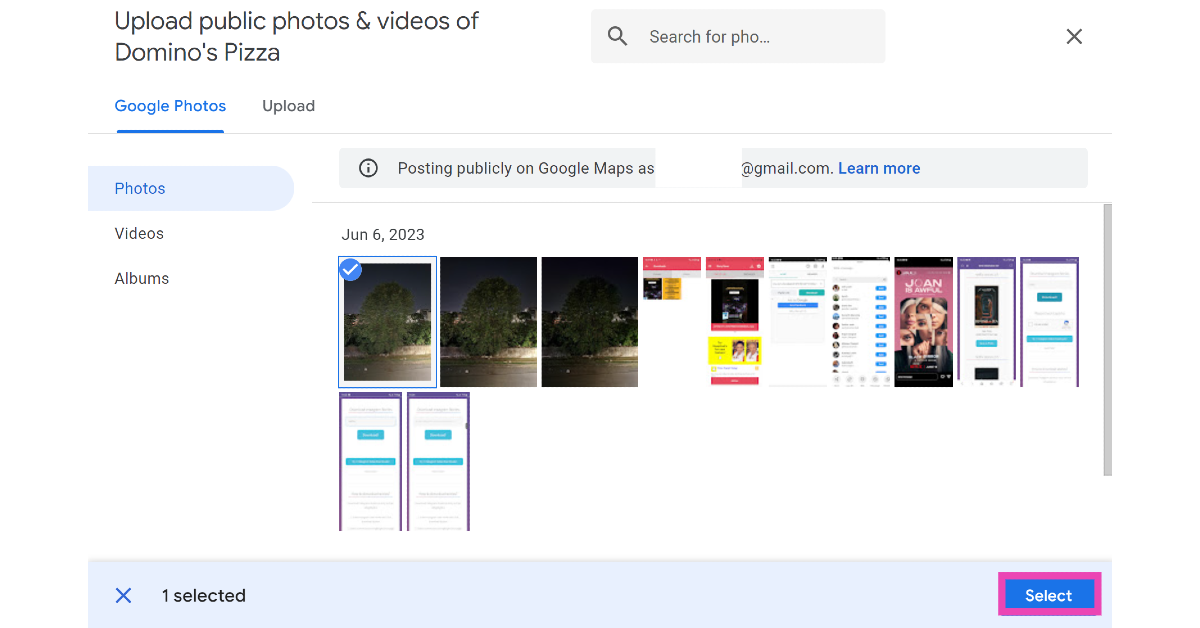This screenshot has height=628, width=1200.
Task: Select the screenshot with yellow banner thumbnail
Action: point(734,322)
